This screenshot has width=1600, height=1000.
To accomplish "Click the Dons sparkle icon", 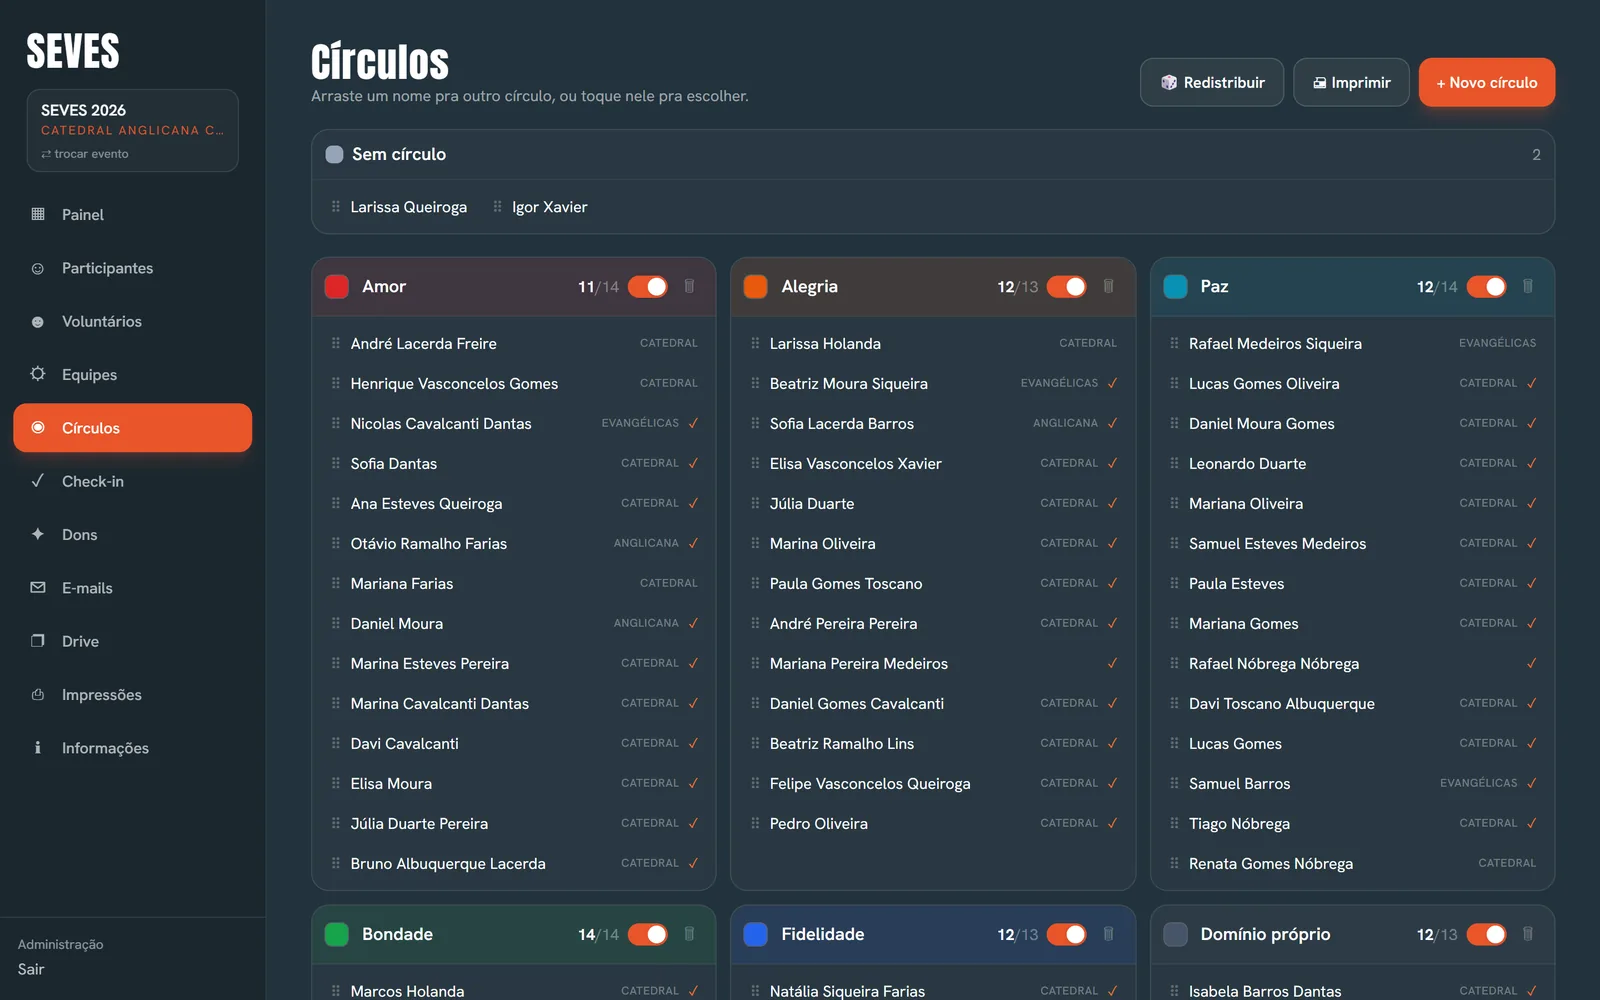I will tap(38, 534).
